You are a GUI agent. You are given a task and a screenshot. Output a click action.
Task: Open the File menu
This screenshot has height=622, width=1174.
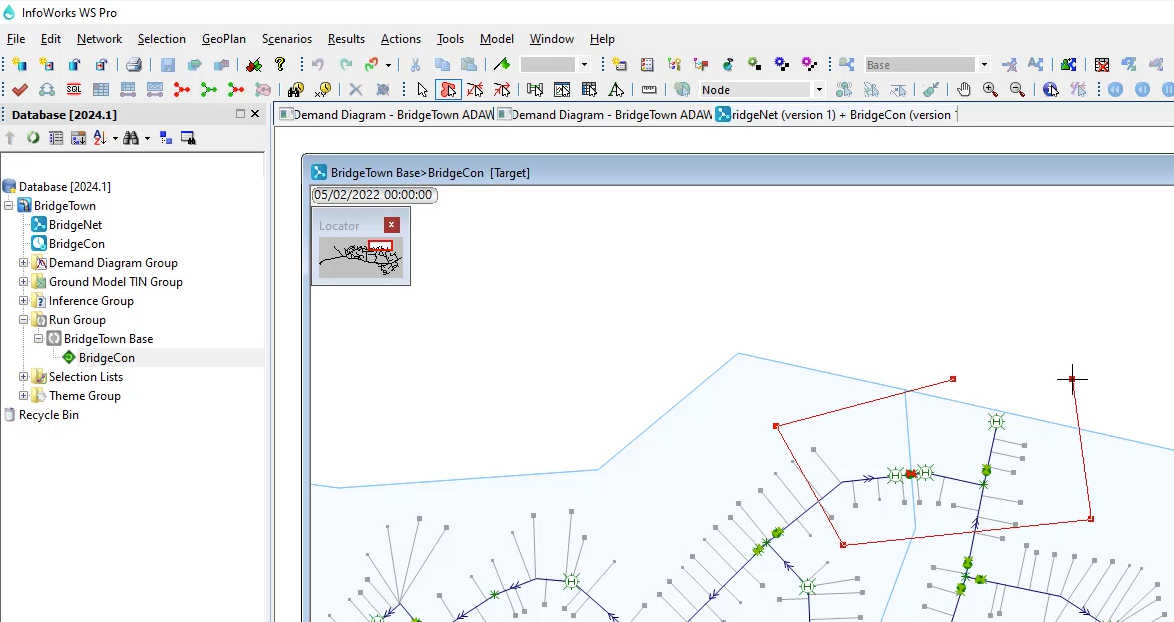click(16, 39)
